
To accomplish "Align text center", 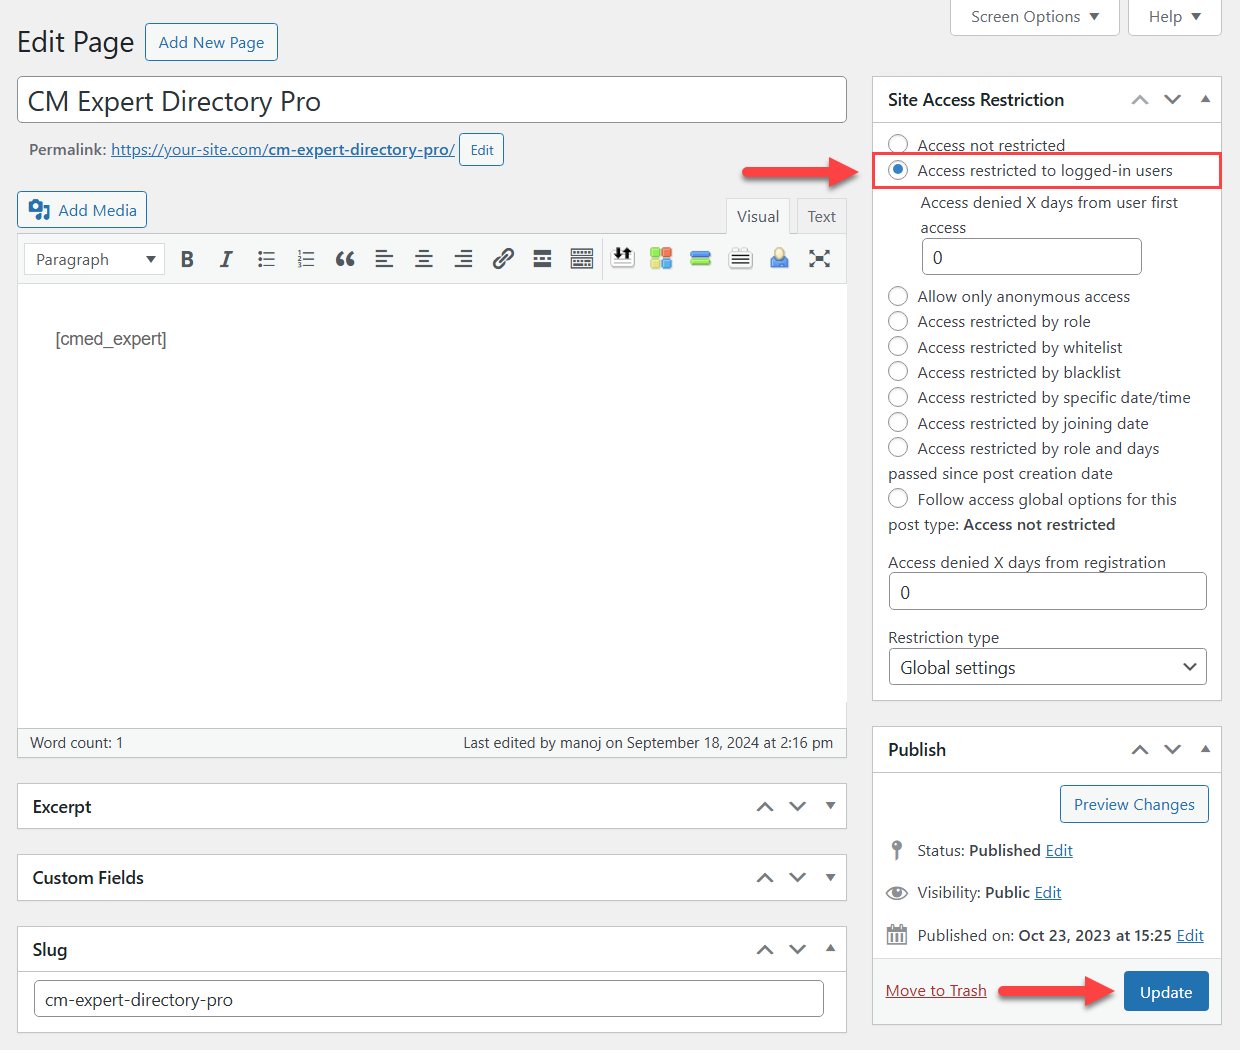I will pos(424,259).
